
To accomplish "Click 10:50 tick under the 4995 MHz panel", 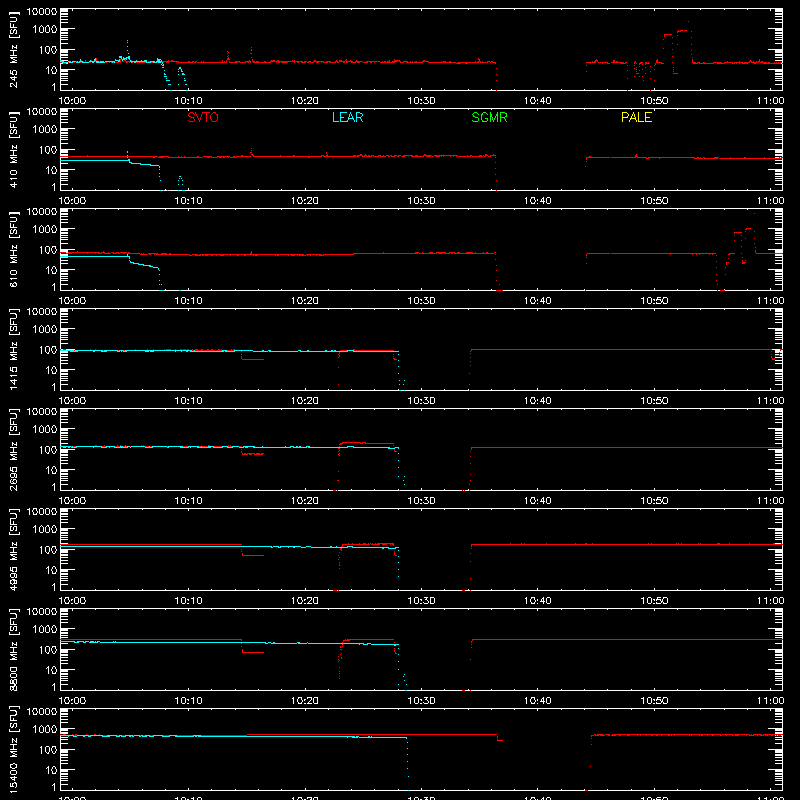I will (654, 601).
